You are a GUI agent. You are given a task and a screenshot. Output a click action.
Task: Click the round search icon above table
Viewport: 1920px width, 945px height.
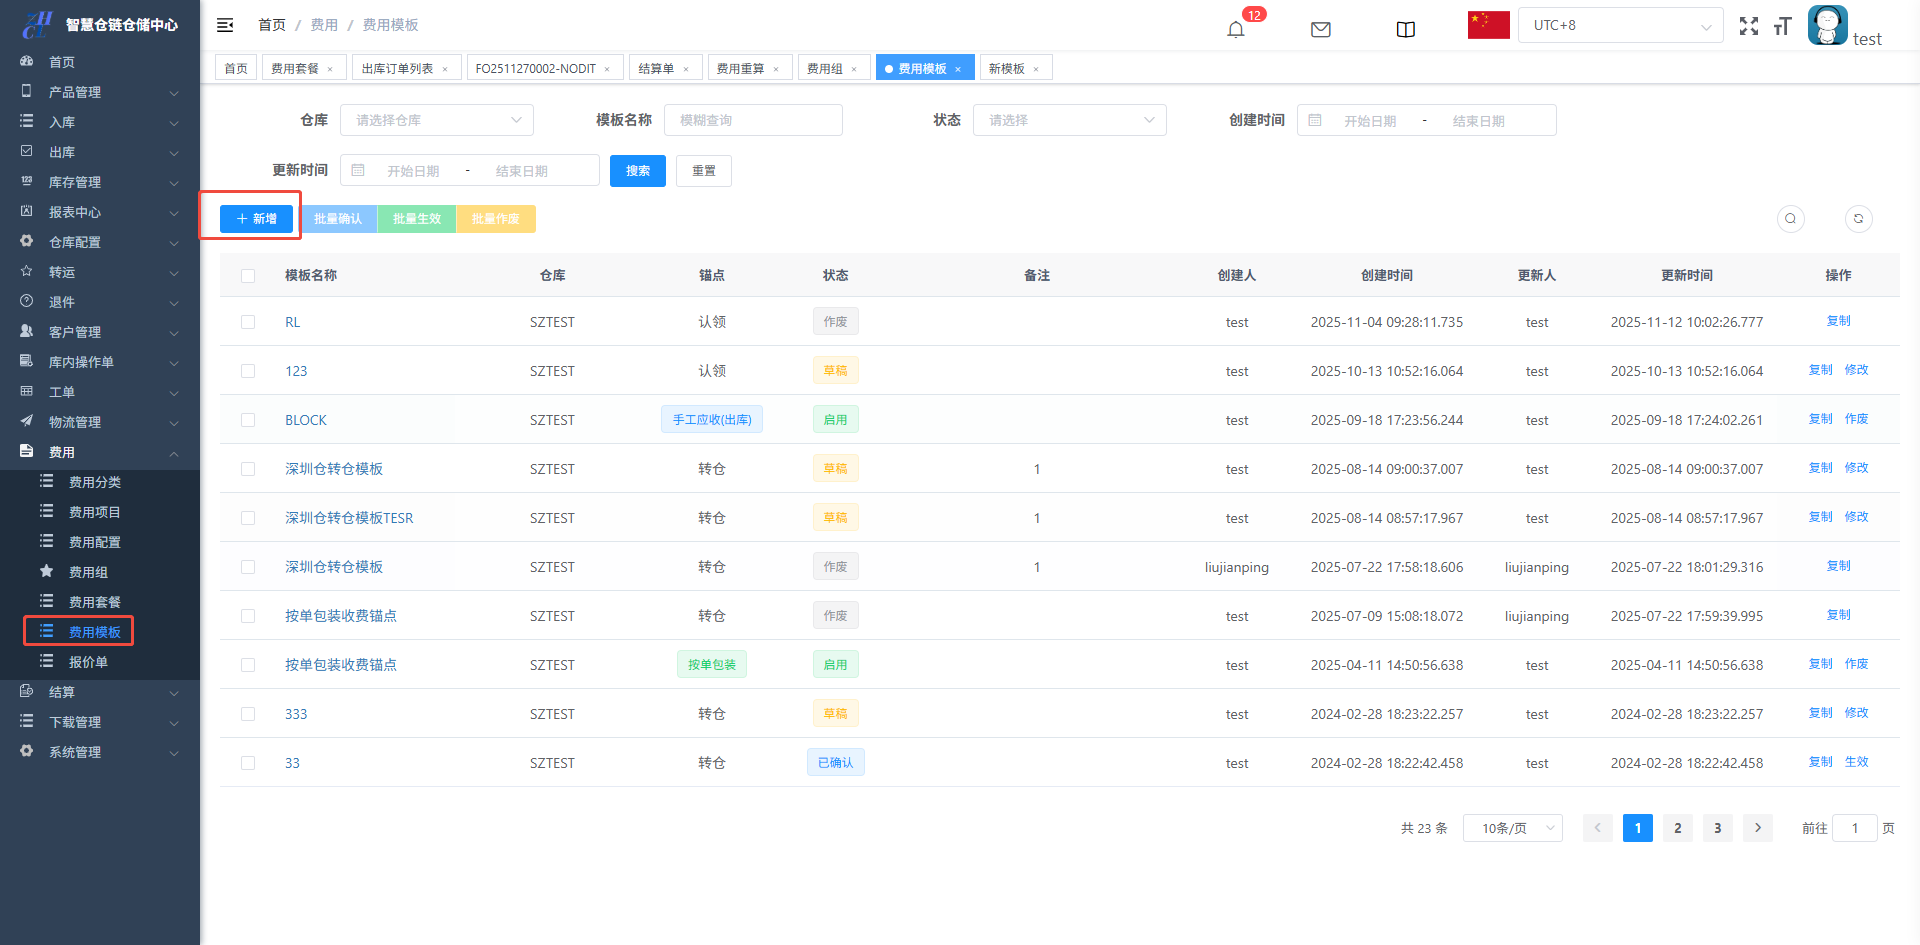click(1790, 219)
